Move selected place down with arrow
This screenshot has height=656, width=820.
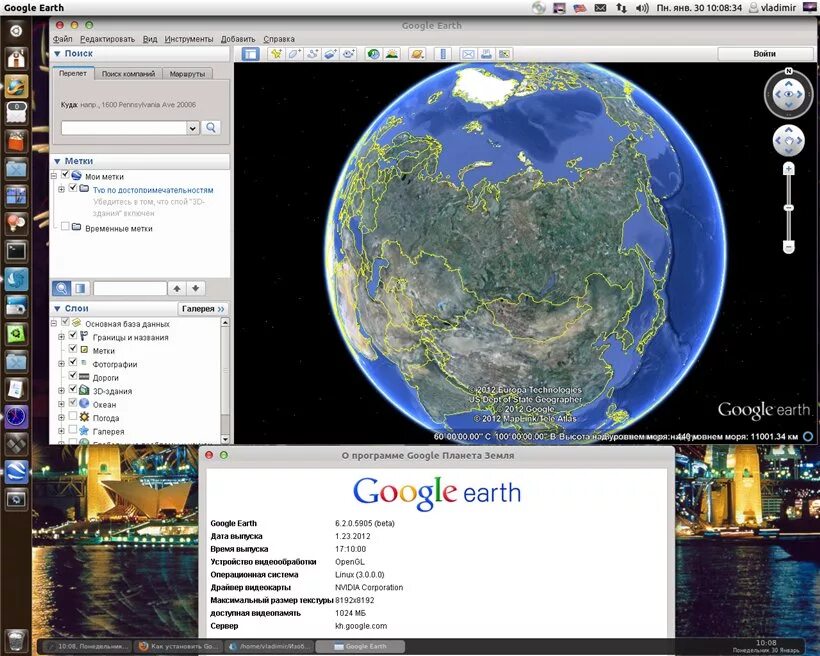tap(196, 288)
